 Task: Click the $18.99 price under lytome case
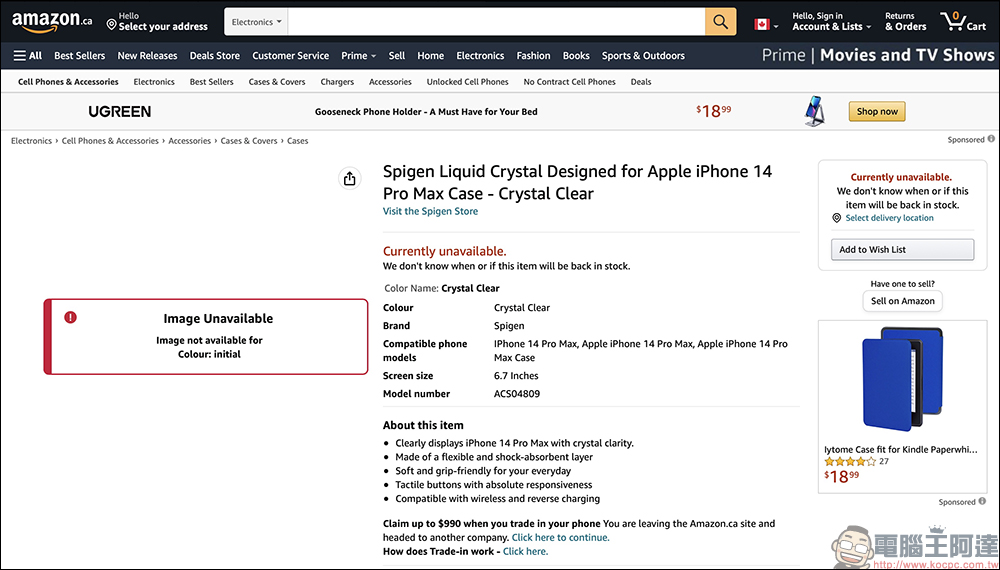pos(841,476)
